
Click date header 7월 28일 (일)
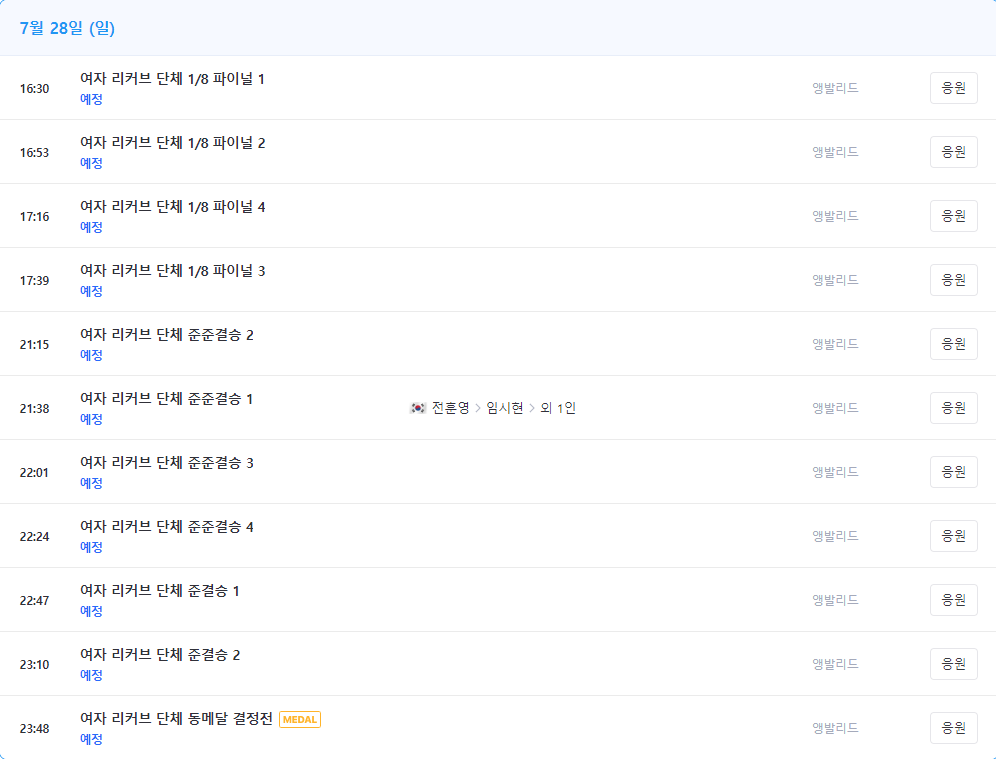(66, 29)
